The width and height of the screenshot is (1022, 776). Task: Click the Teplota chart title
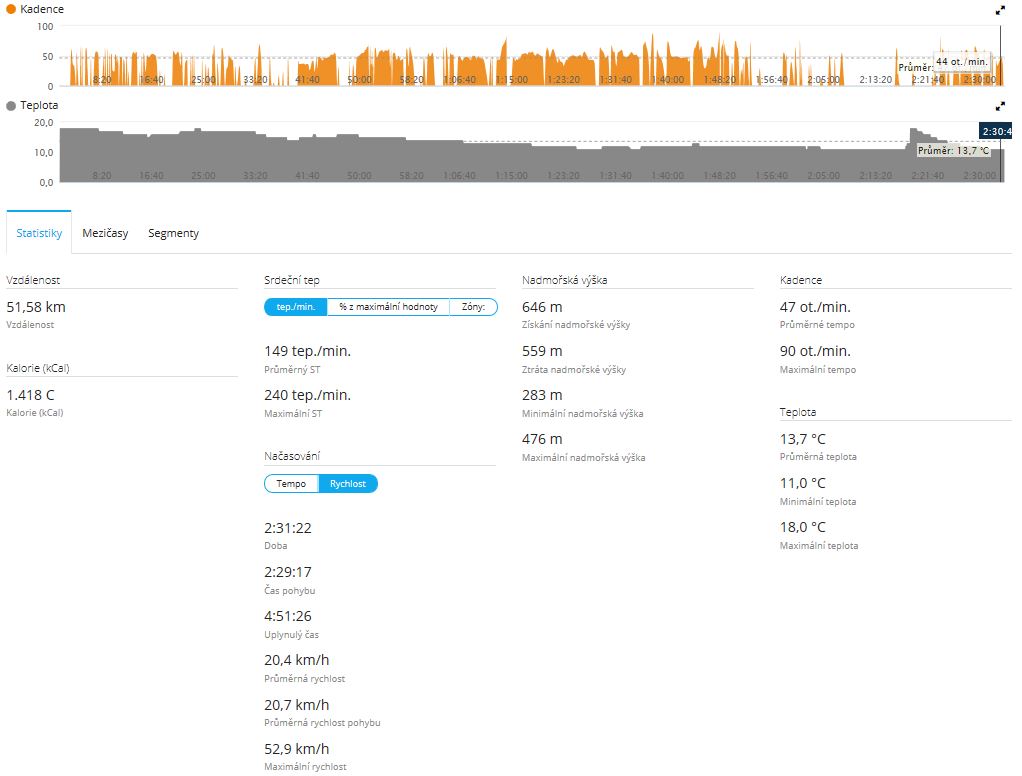(39, 105)
